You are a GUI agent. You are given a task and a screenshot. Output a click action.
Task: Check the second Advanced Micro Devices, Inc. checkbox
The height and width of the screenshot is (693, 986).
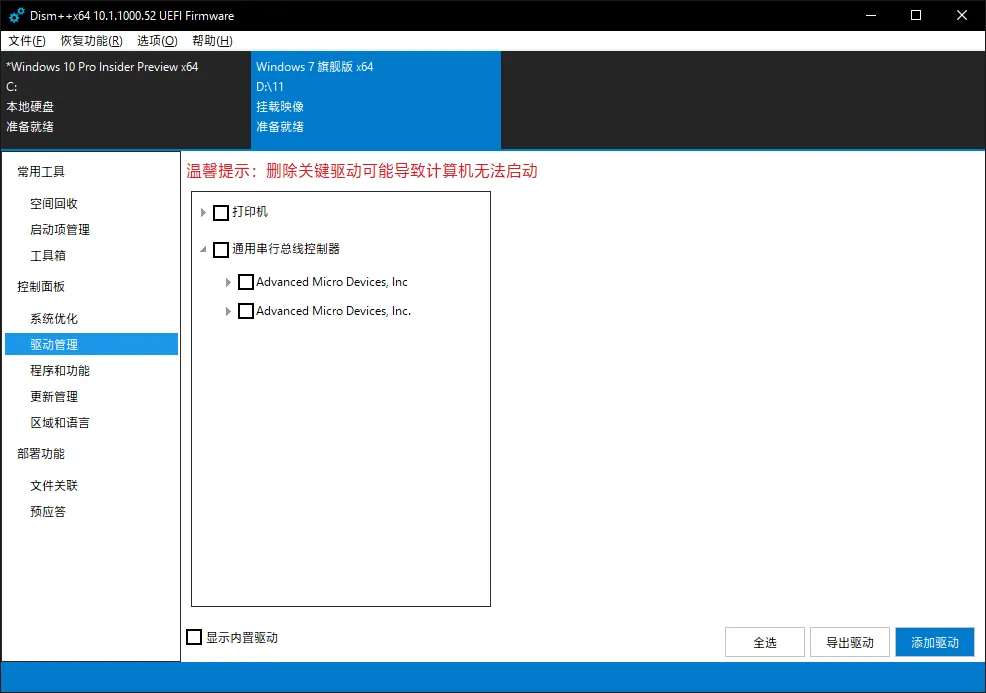point(246,311)
